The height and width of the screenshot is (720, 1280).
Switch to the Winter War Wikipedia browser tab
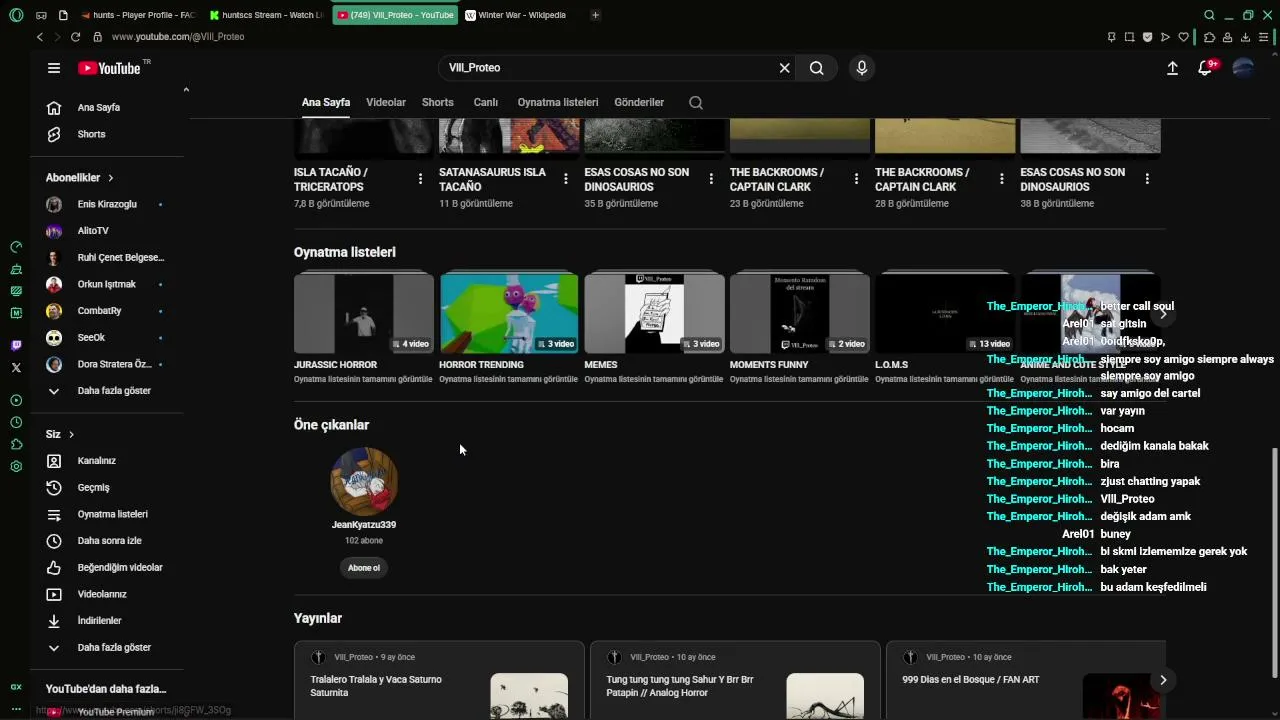click(521, 15)
